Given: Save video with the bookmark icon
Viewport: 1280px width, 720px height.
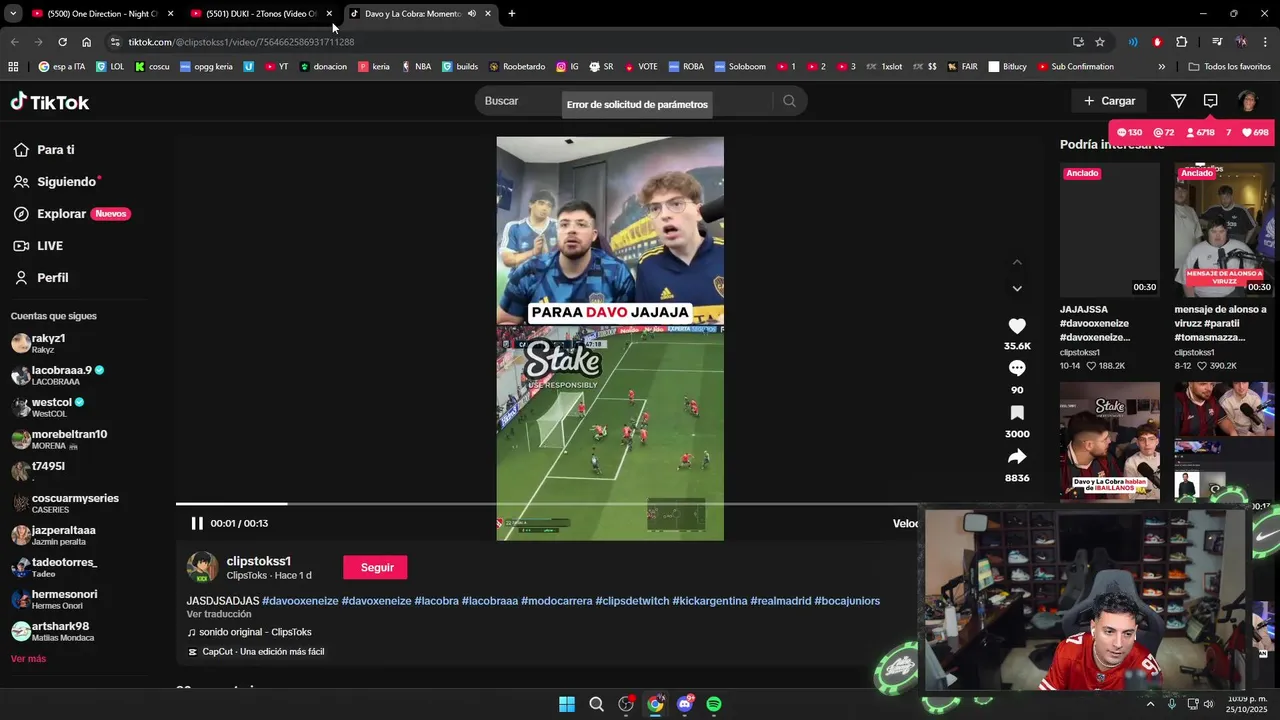Looking at the screenshot, I should coord(1017,413).
